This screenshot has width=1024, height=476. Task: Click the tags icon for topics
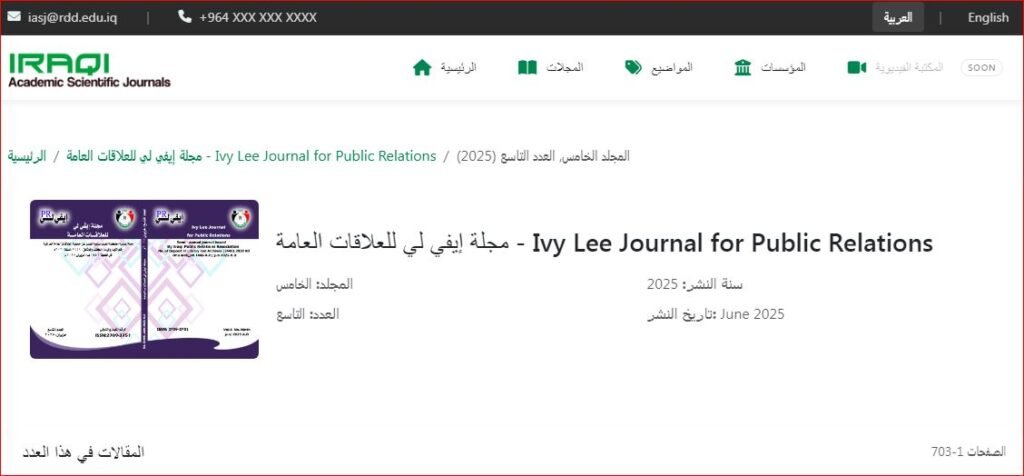coord(634,68)
